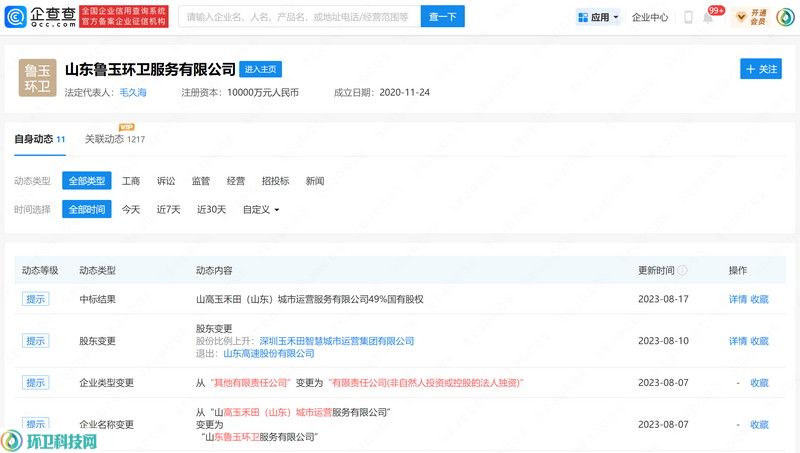Screen dimensions: 800x453
Task: Open 详情 for 中标结果 row
Action: [738, 299]
